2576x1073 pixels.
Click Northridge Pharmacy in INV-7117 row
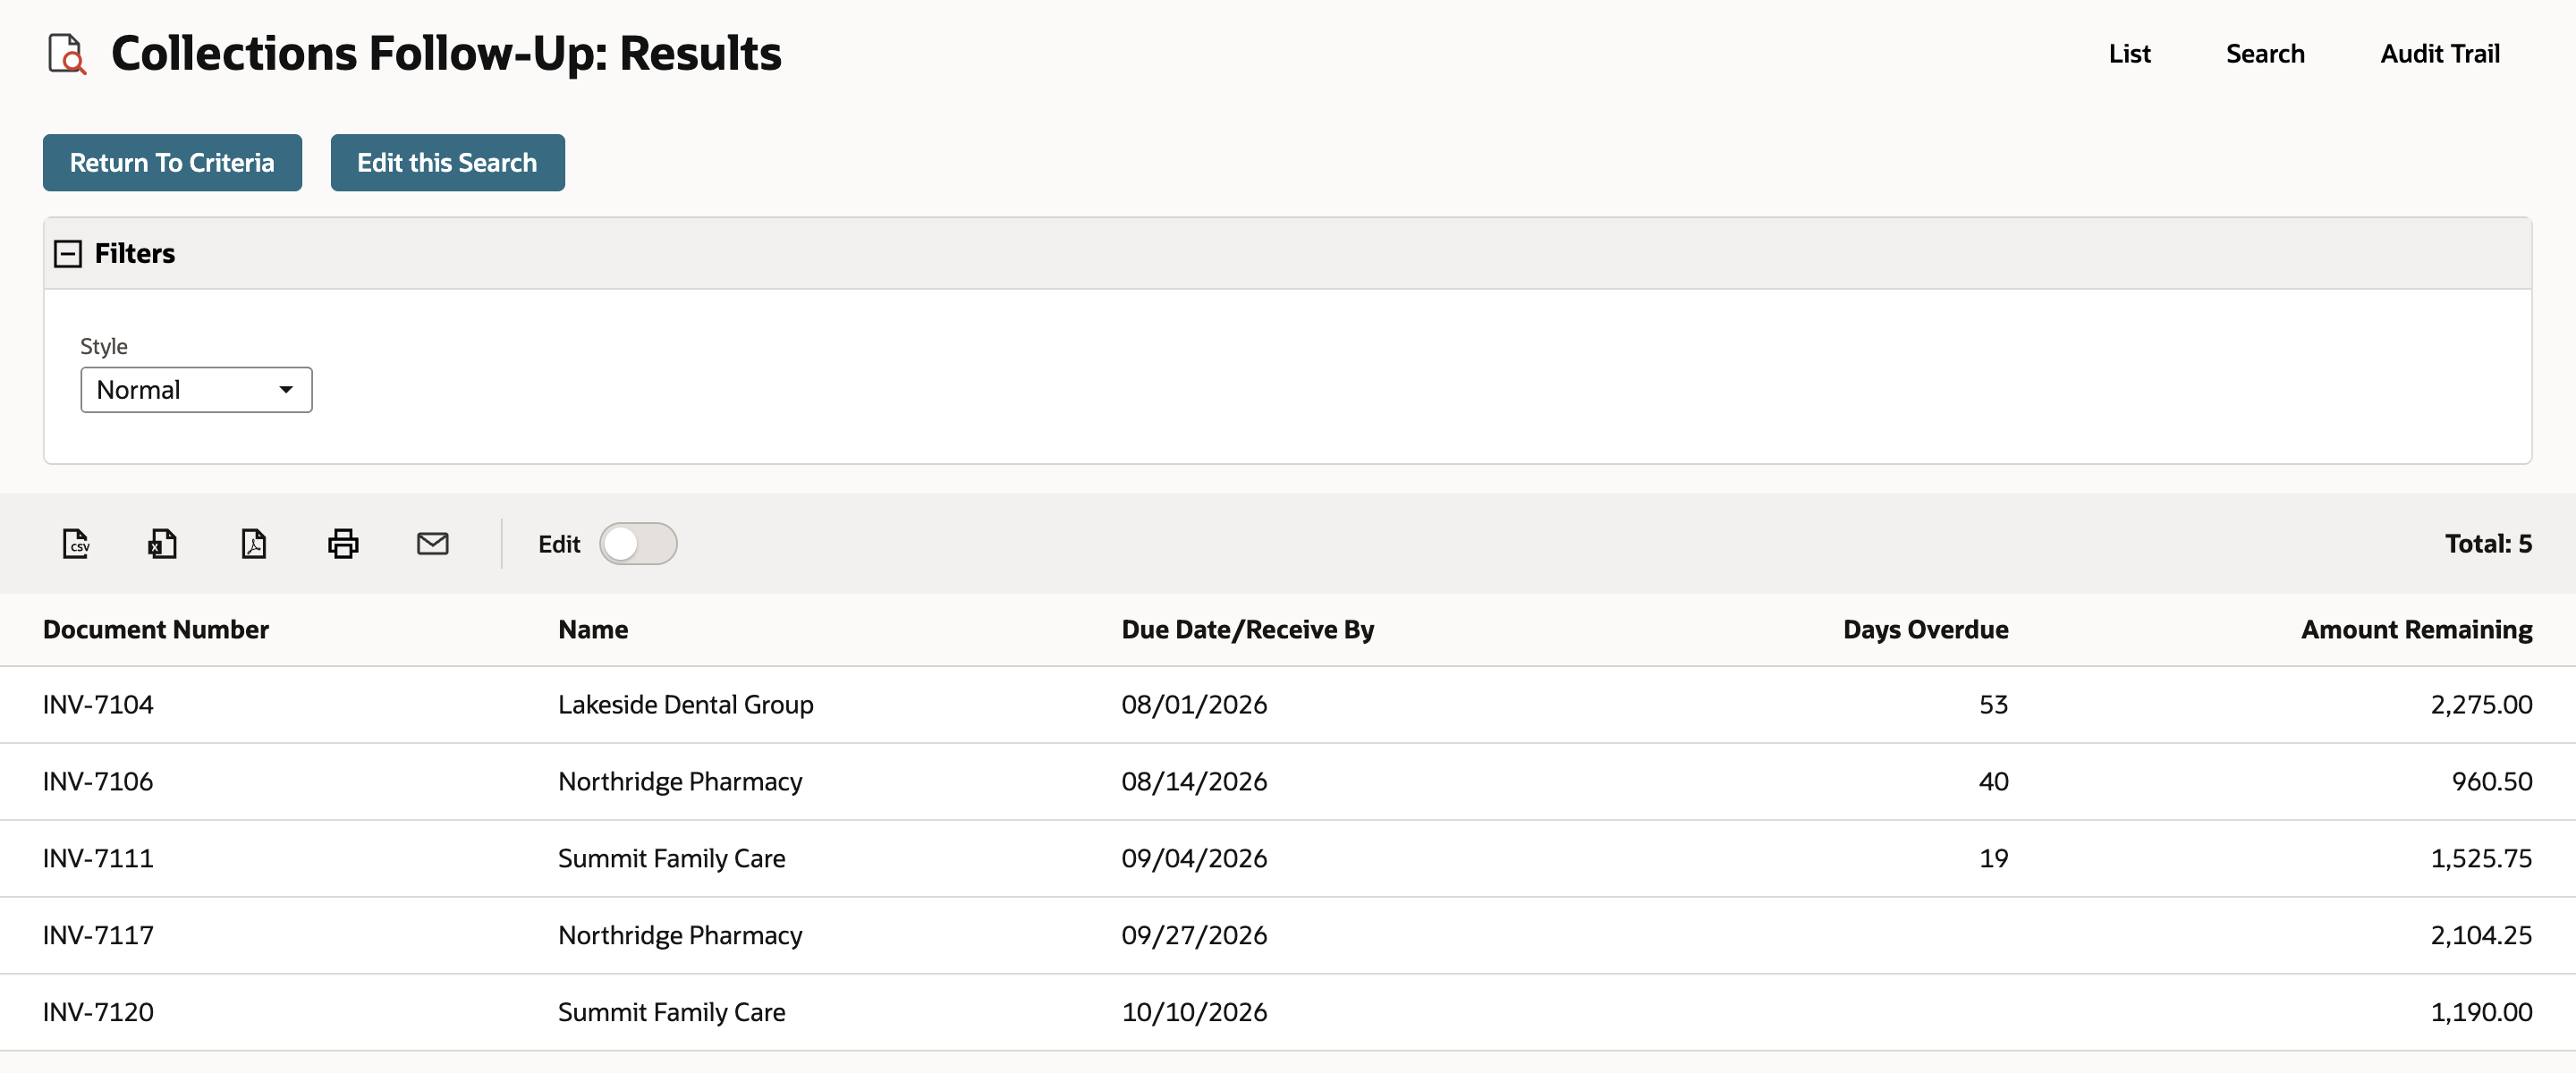coord(680,935)
